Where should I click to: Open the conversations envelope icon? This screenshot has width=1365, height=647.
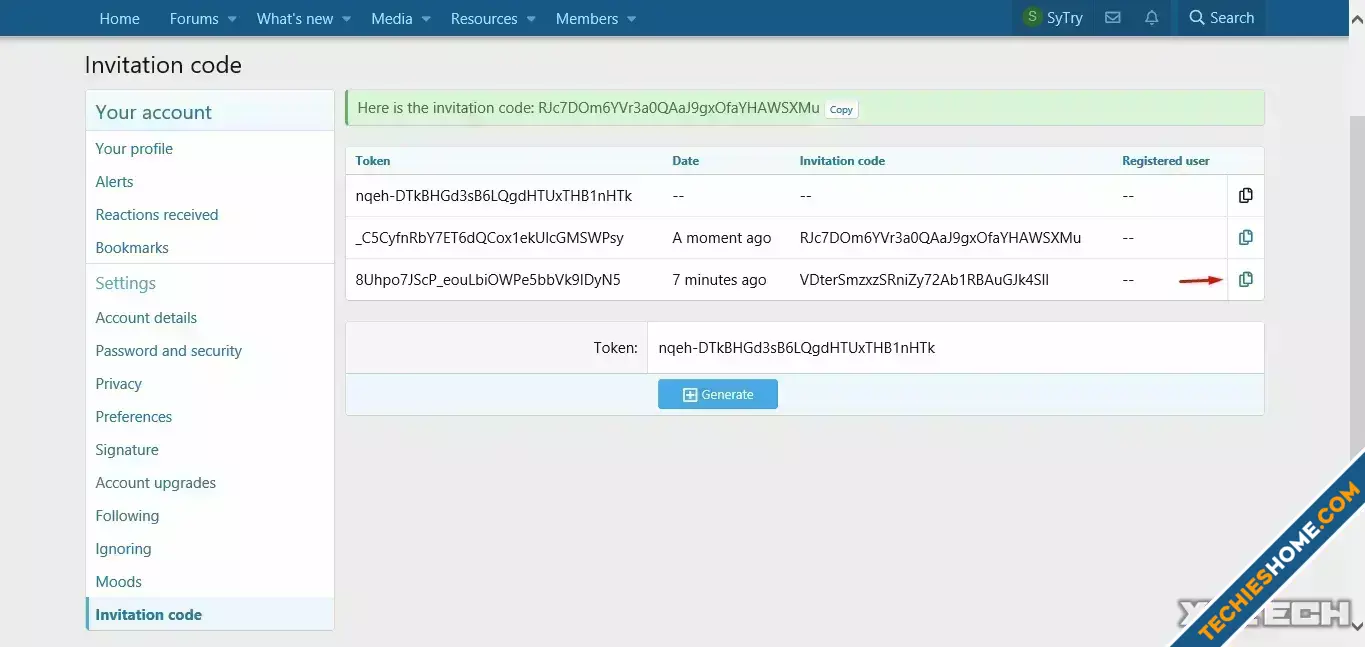(1112, 18)
